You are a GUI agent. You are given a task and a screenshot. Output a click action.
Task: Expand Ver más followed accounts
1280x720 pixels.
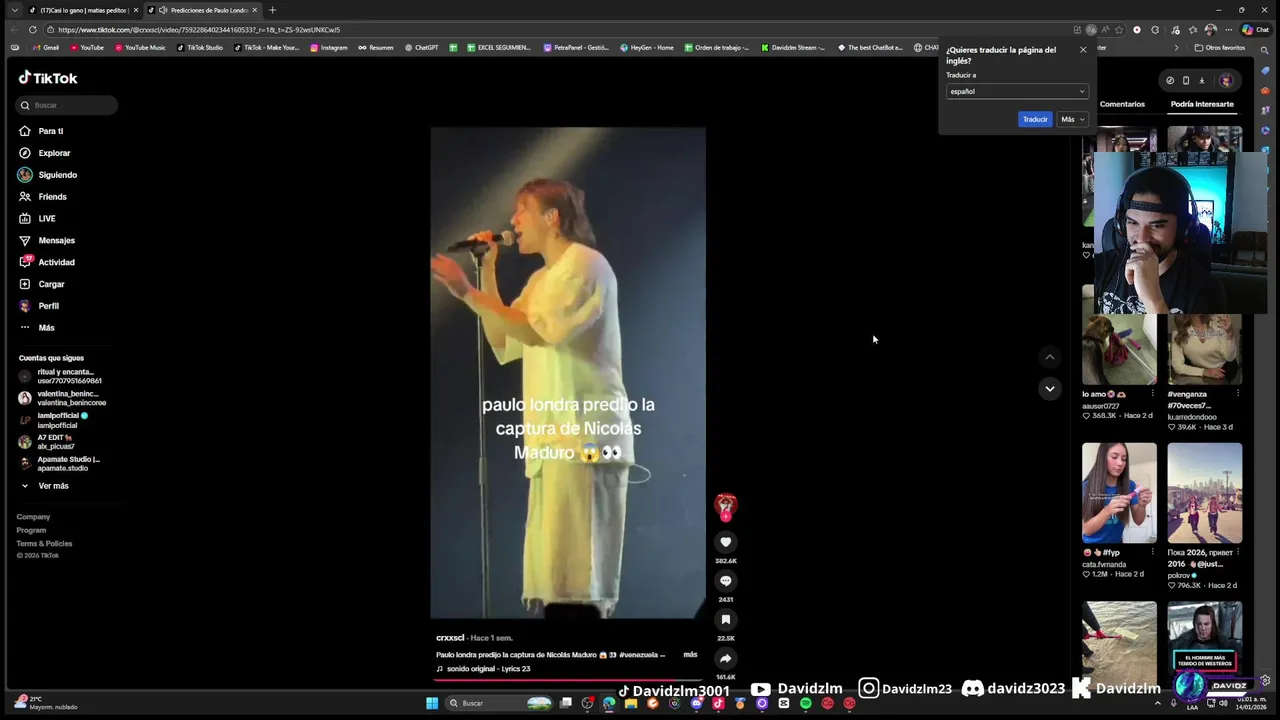(45, 486)
